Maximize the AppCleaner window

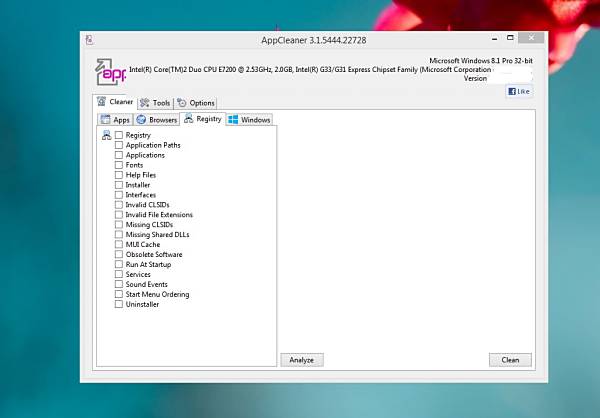[x=510, y=38]
